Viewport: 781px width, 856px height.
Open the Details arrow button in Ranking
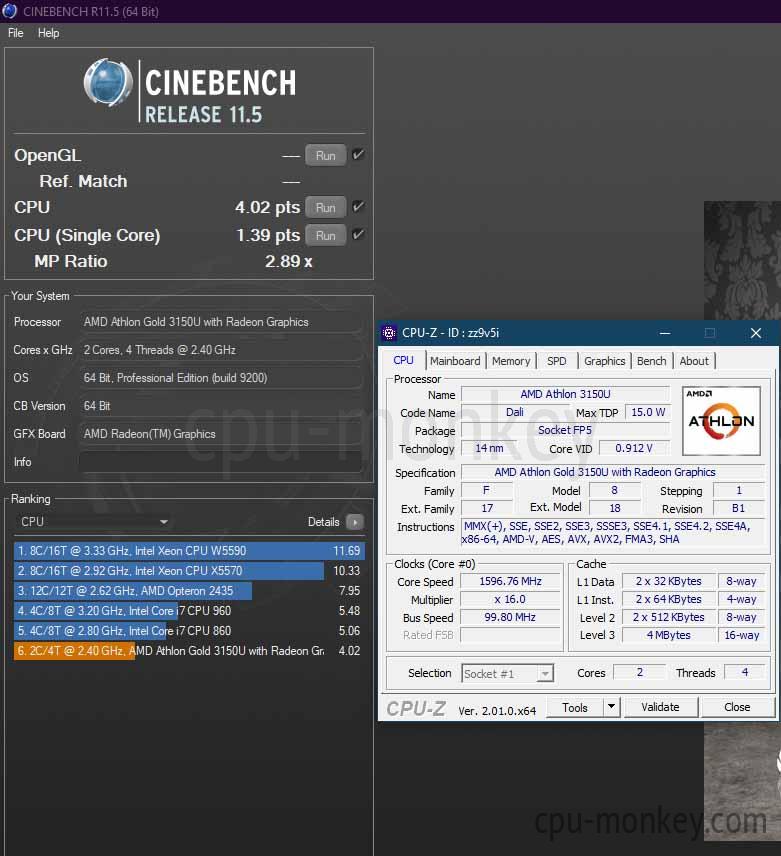point(355,522)
